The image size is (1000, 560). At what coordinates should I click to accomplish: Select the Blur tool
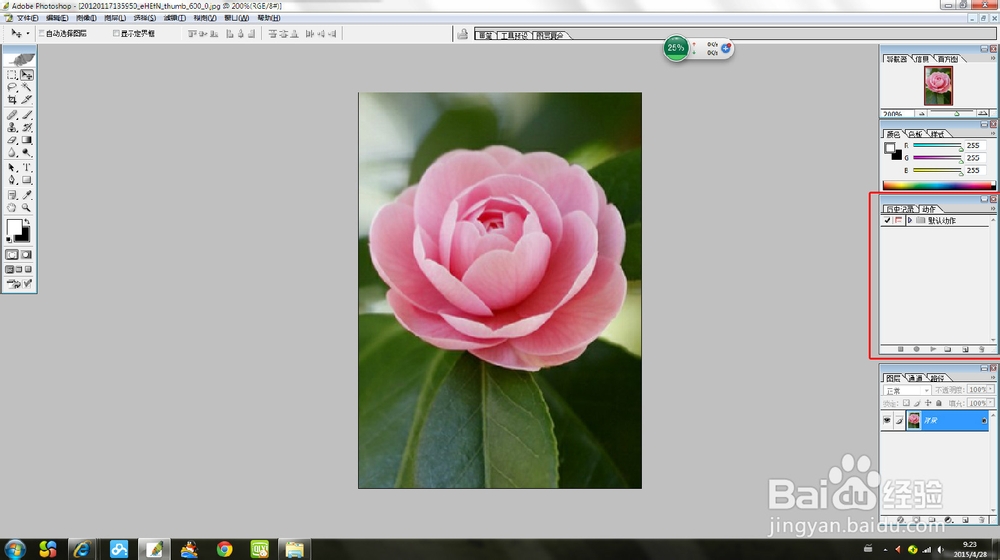point(11,153)
